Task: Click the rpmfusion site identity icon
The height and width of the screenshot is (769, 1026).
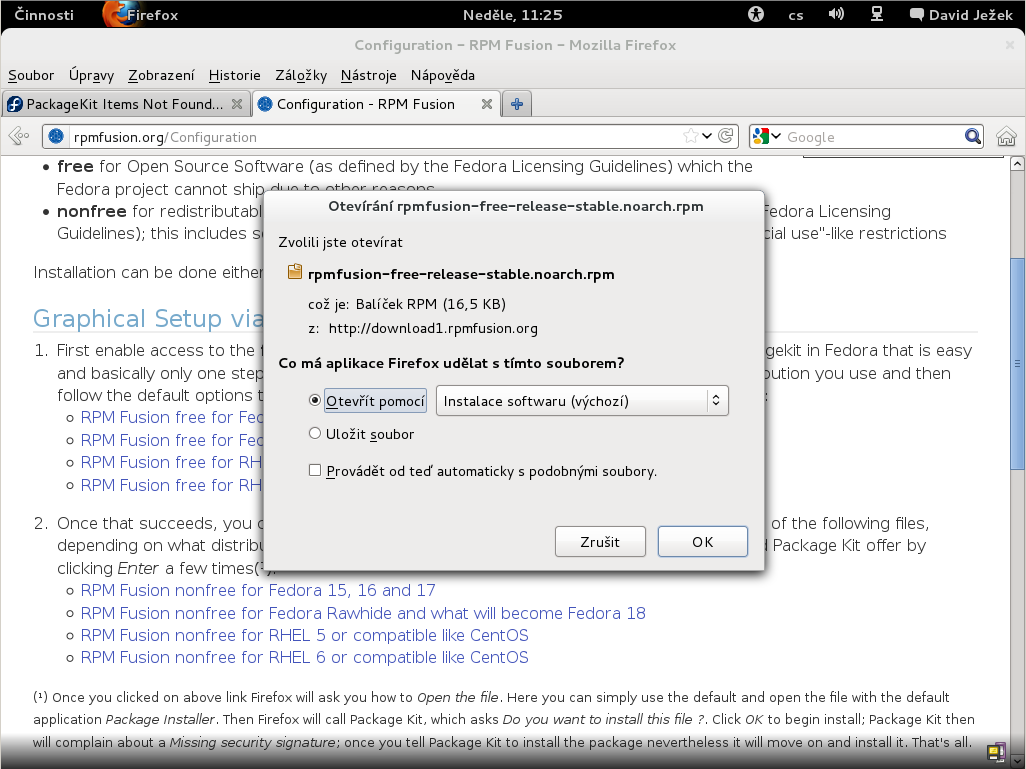Action: (56, 136)
